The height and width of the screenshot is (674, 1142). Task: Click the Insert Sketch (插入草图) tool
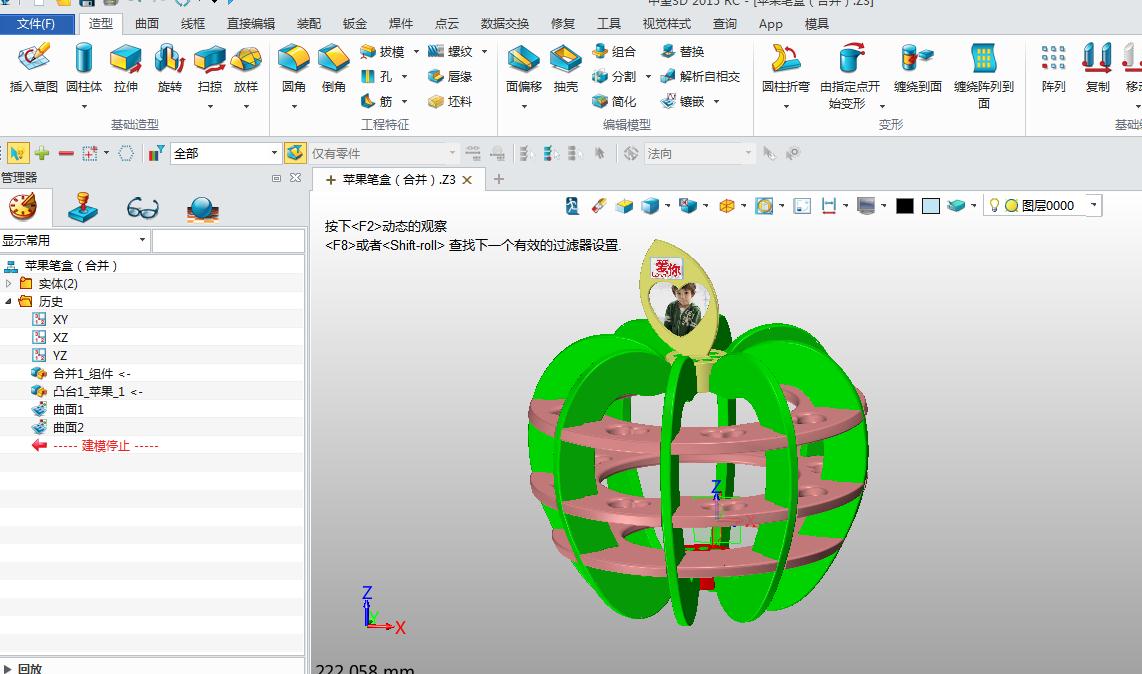click(33, 68)
